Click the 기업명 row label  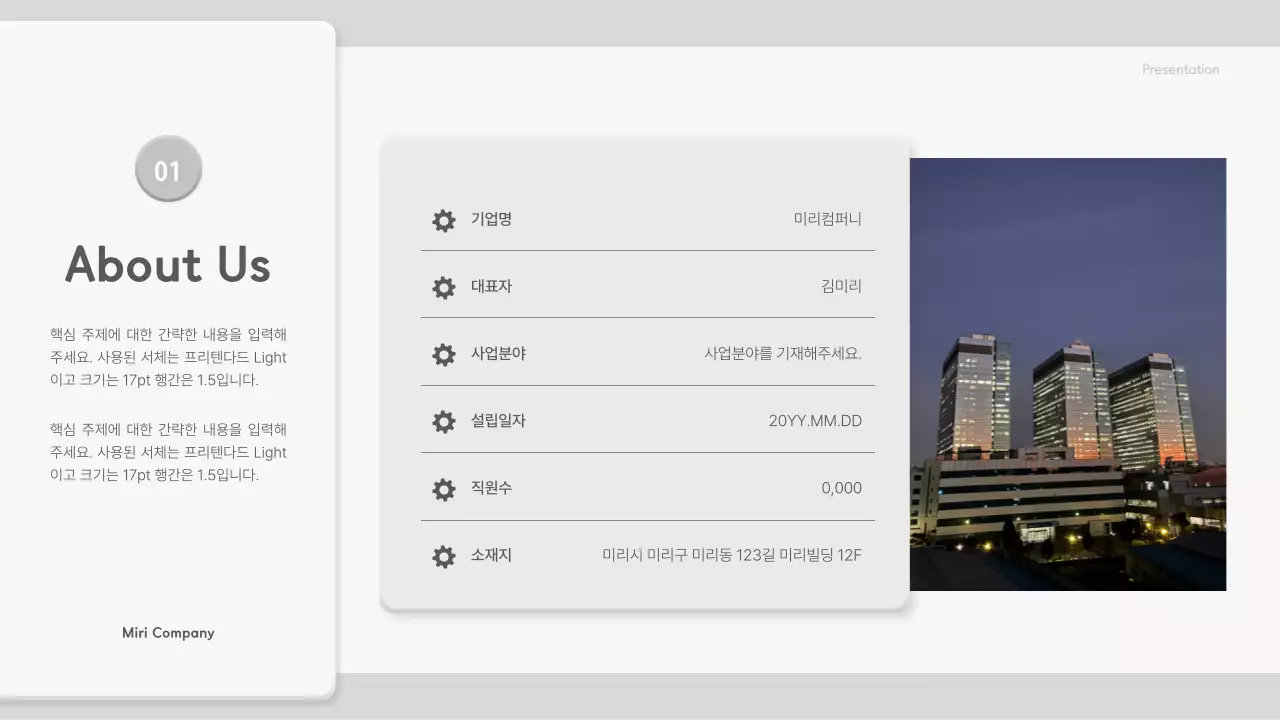pyautogui.click(x=490, y=220)
